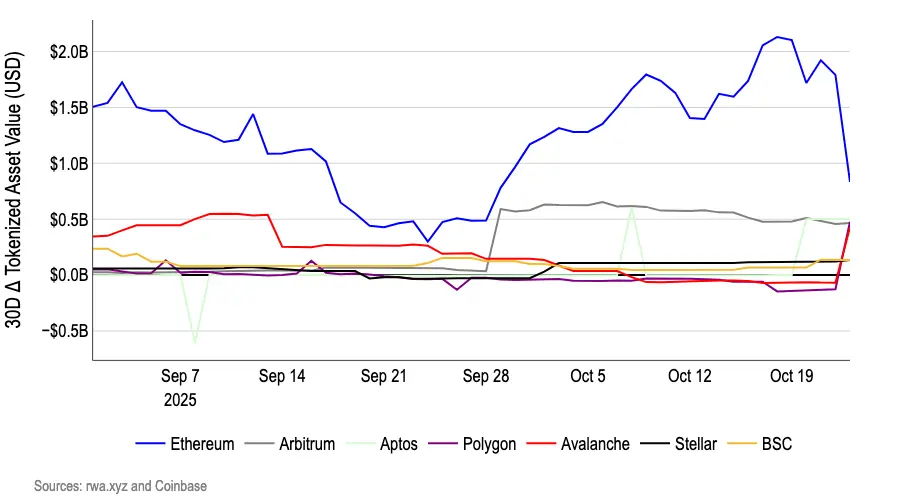Click the red Avalanche legend line swatch

point(541,444)
